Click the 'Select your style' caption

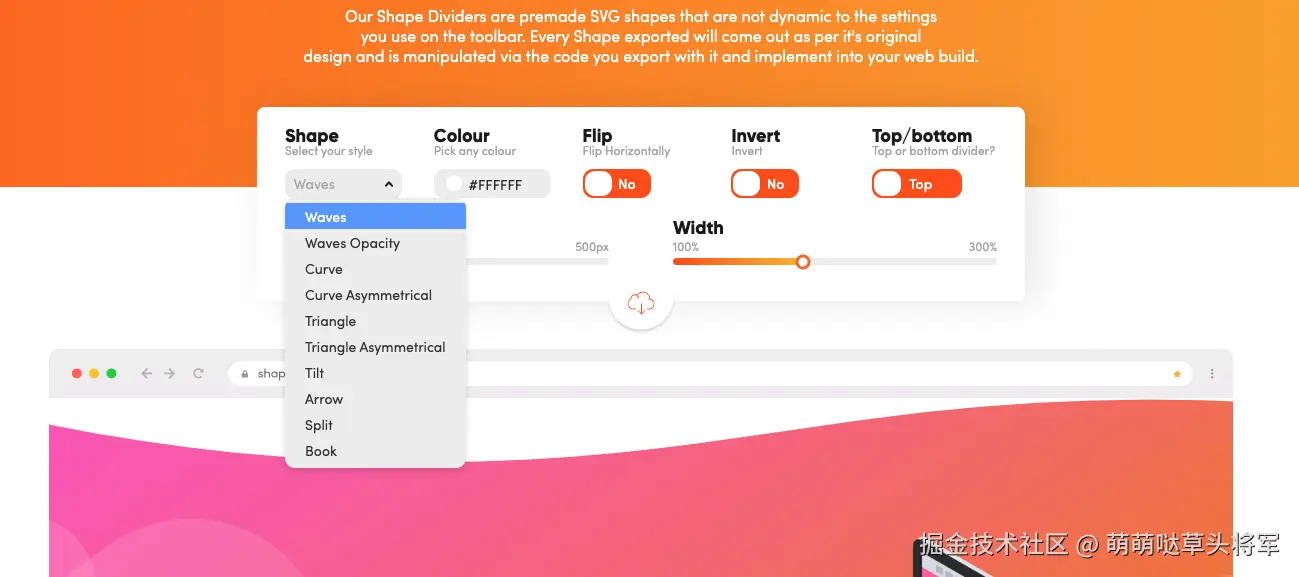pyautogui.click(x=329, y=151)
